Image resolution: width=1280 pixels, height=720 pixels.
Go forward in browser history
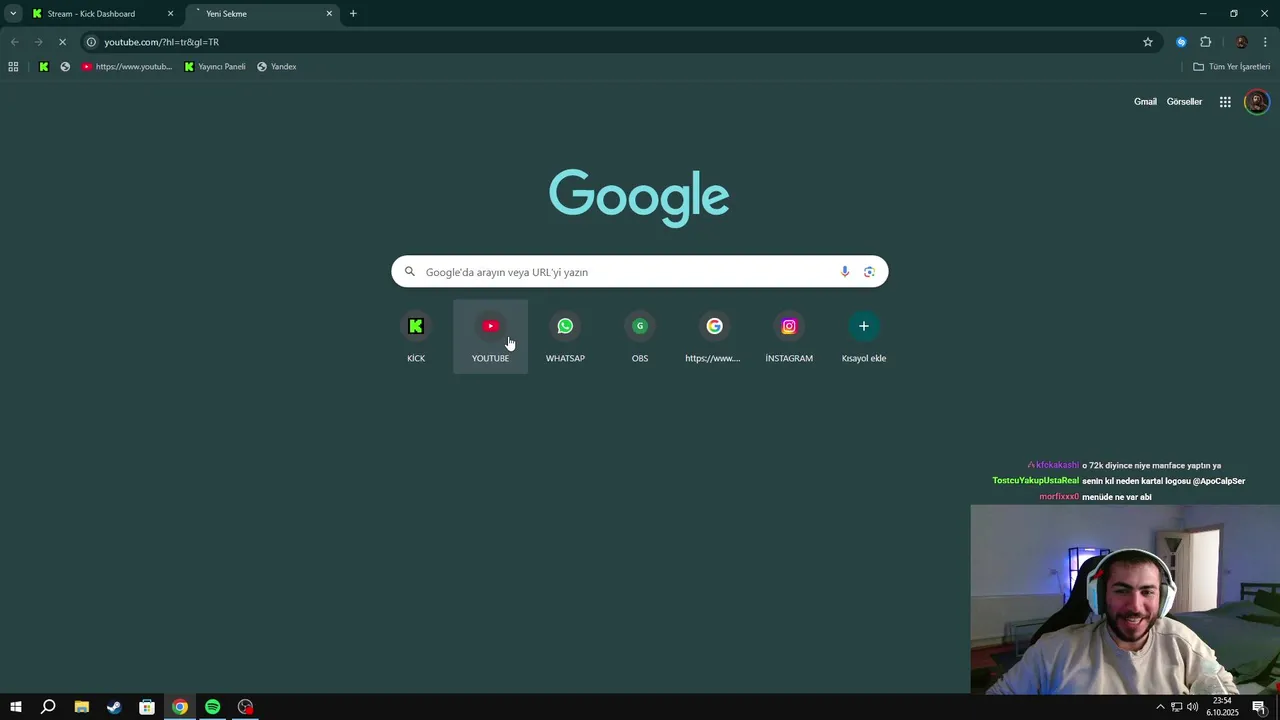coord(38,42)
